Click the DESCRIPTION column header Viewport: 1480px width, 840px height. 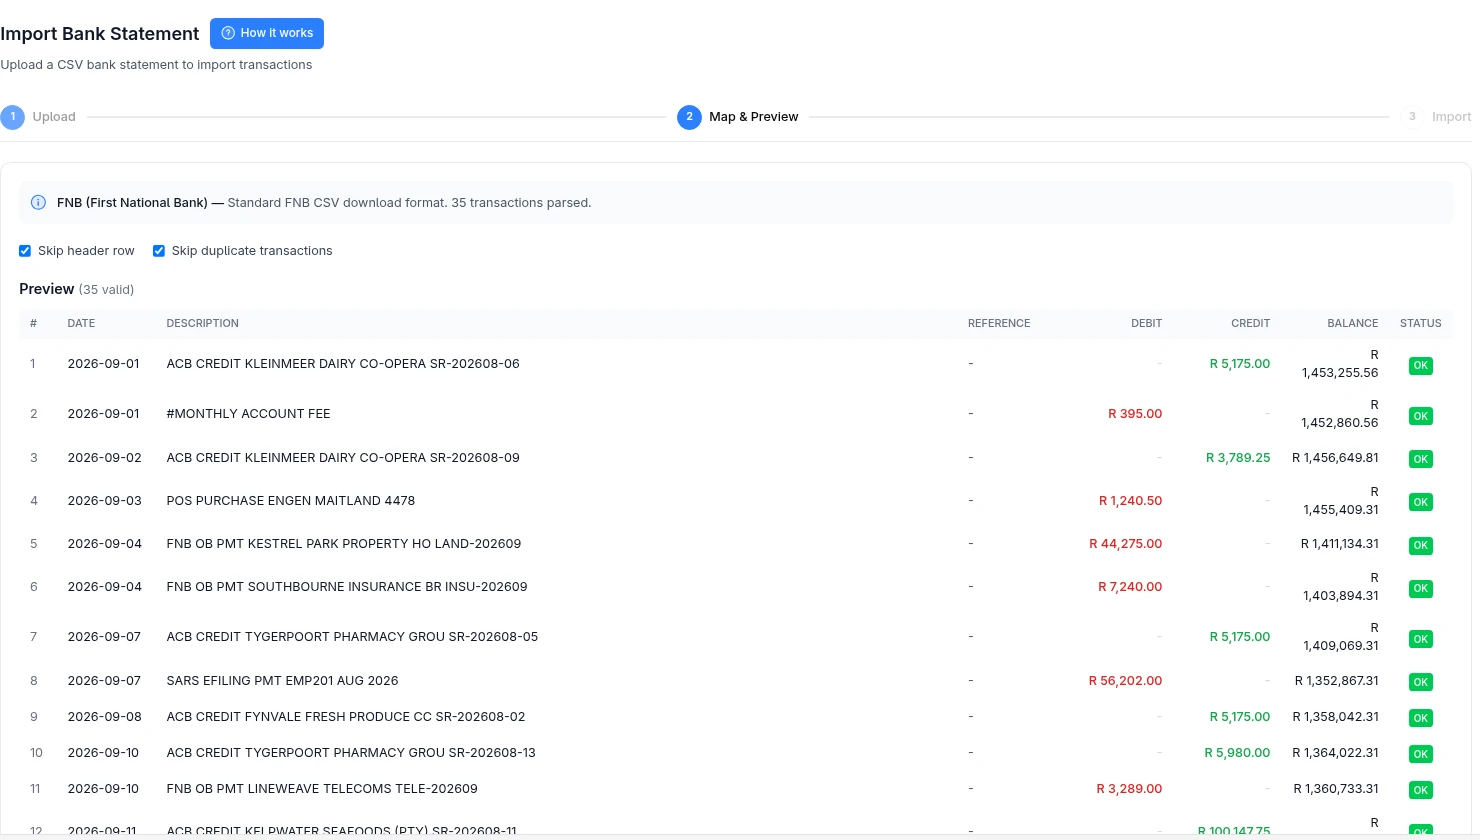202,323
